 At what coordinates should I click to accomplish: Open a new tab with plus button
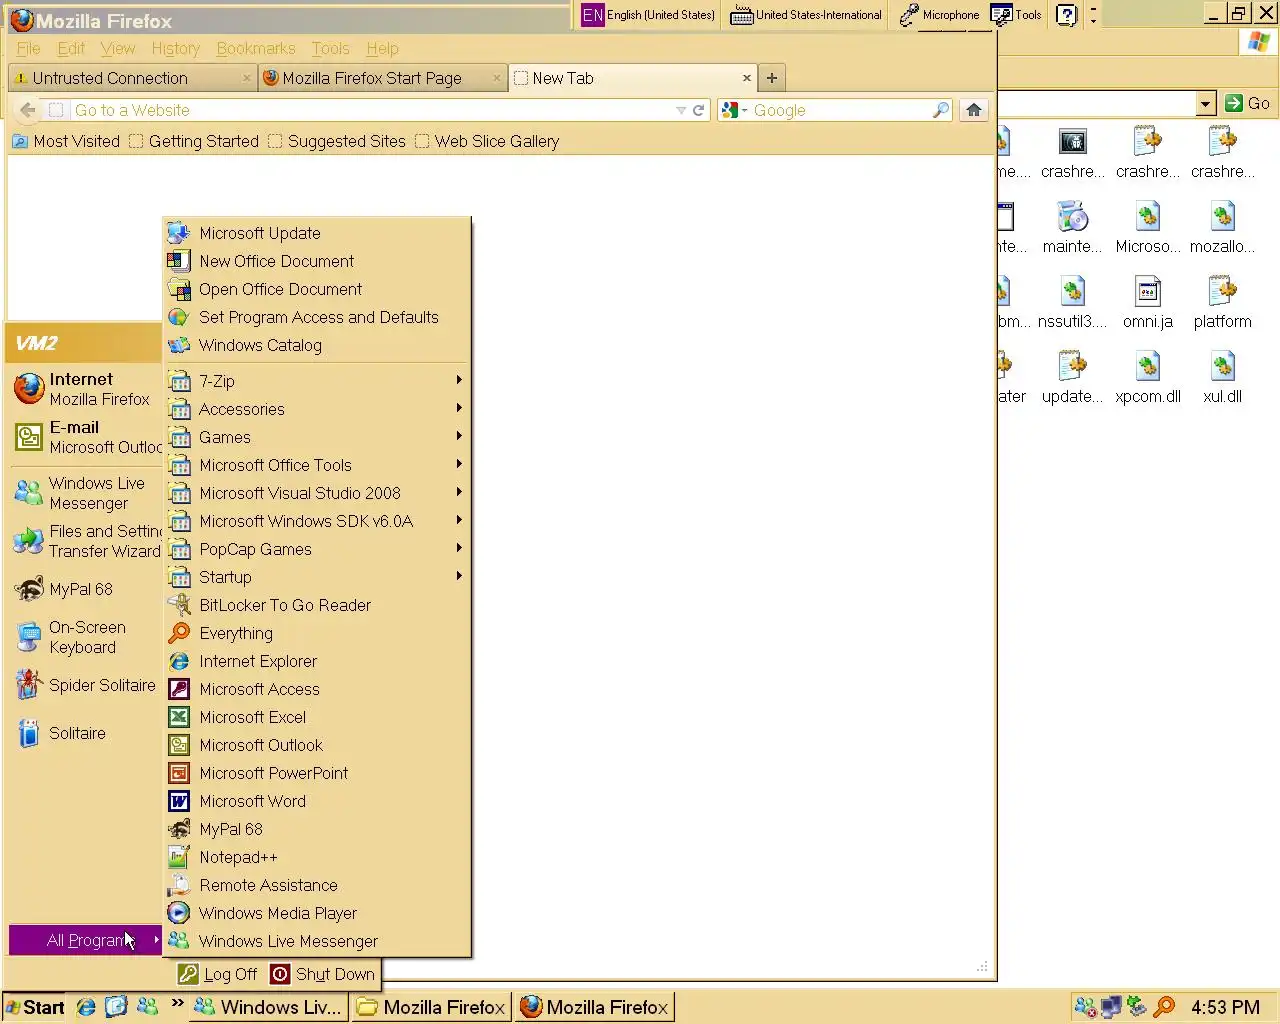pyautogui.click(x=771, y=78)
